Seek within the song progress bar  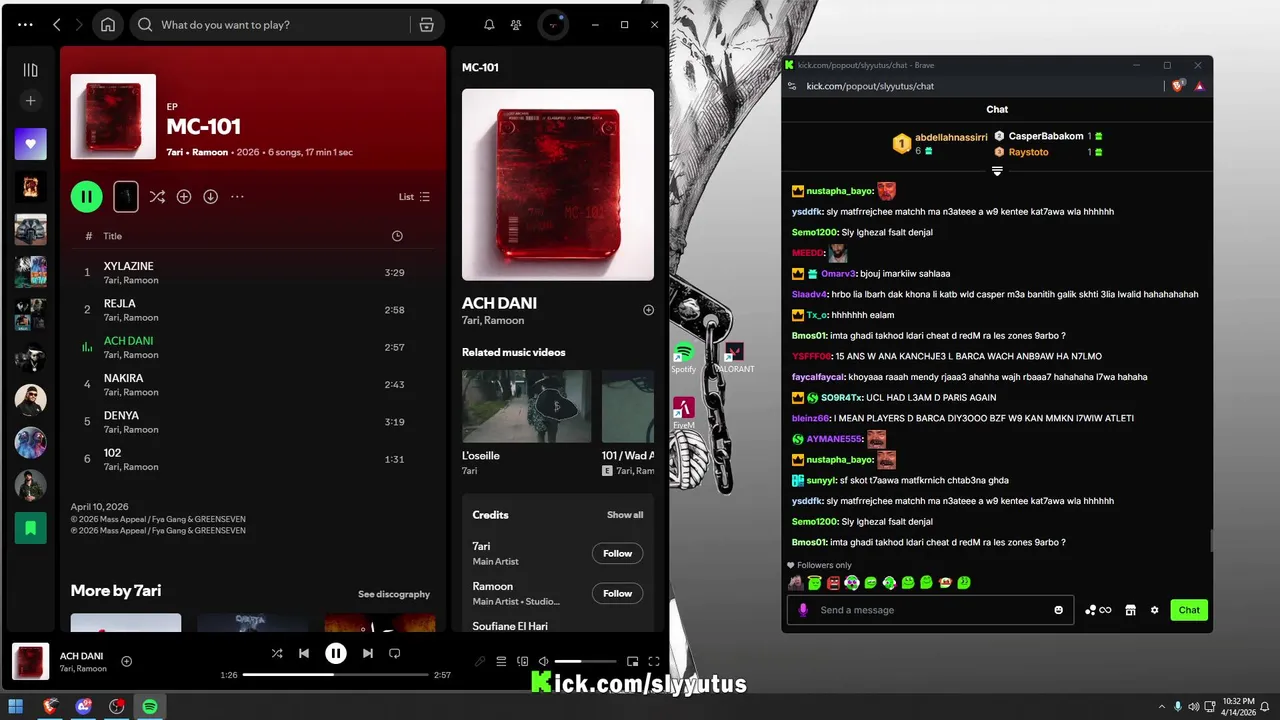(x=336, y=675)
